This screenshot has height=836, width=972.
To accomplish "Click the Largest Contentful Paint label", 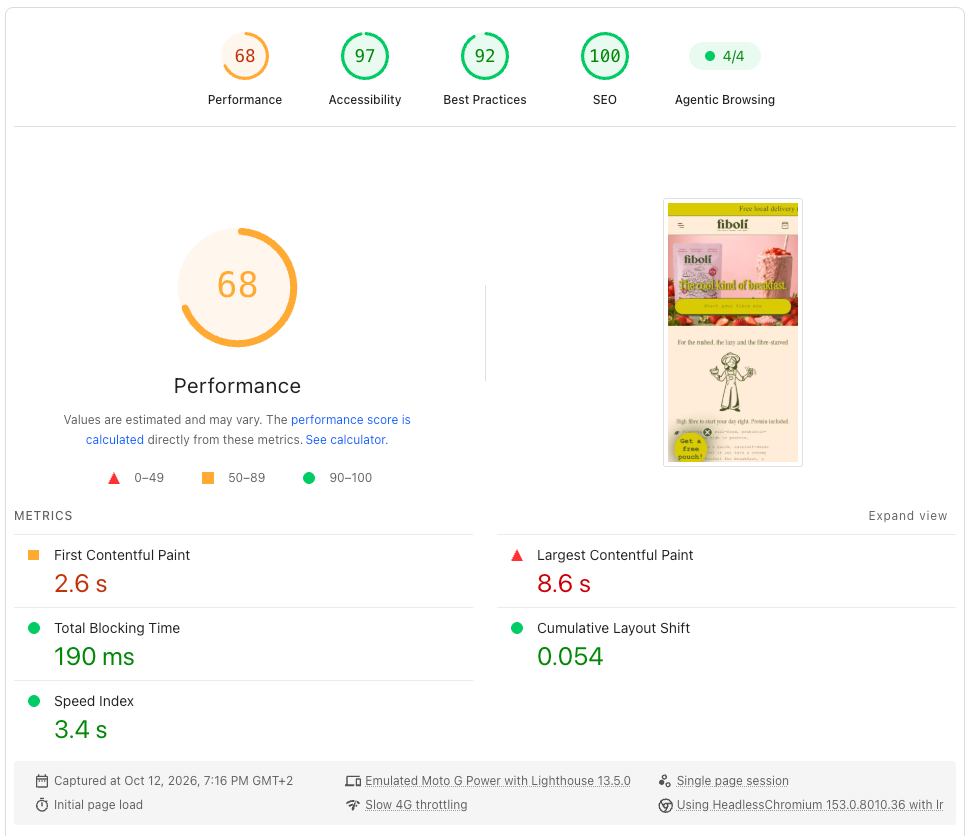I will click(615, 555).
